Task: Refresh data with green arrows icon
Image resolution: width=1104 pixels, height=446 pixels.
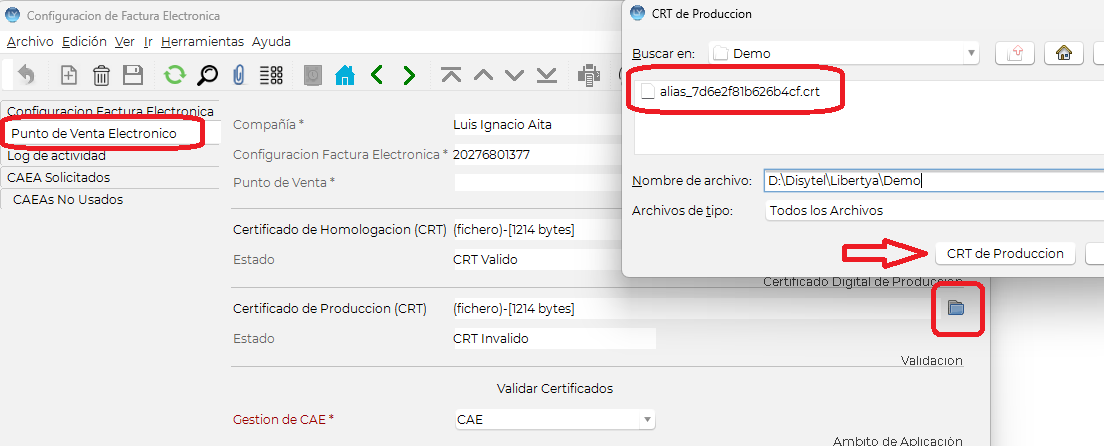Action: [174, 75]
